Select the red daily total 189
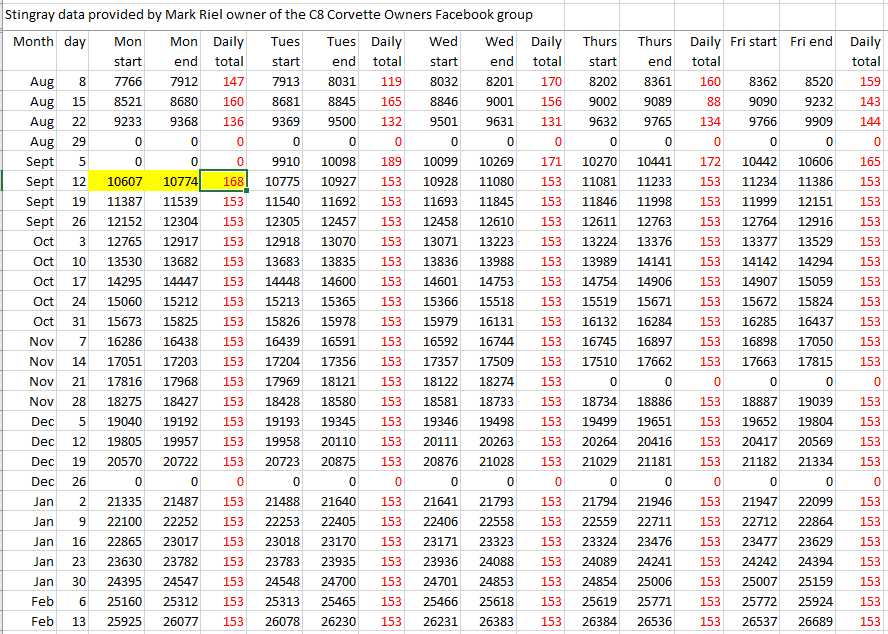Viewport: 888px width, 634px height. [x=386, y=161]
